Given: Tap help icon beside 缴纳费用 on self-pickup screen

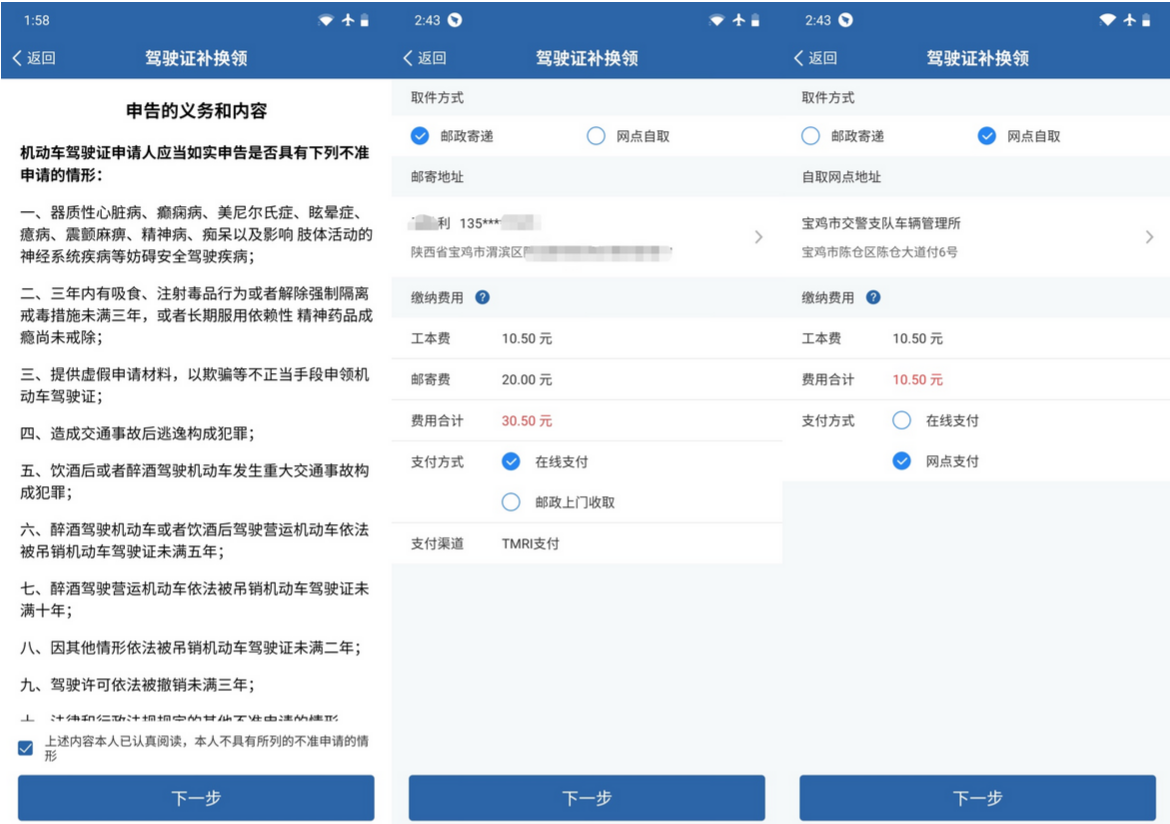Looking at the screenshot, I should point(873,297).
